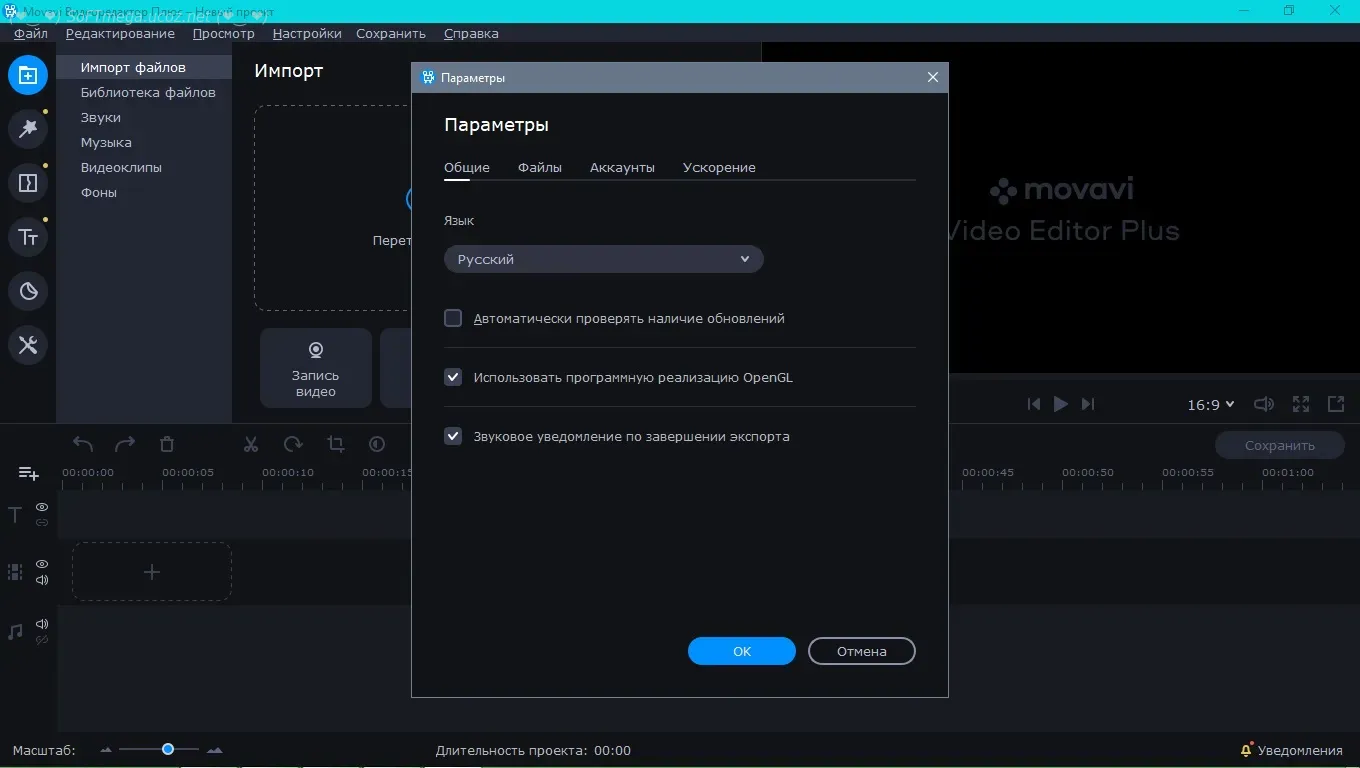
Task: Click the timeline zoom slider handle
Action: pyautogui.click(x=168, y=749)
